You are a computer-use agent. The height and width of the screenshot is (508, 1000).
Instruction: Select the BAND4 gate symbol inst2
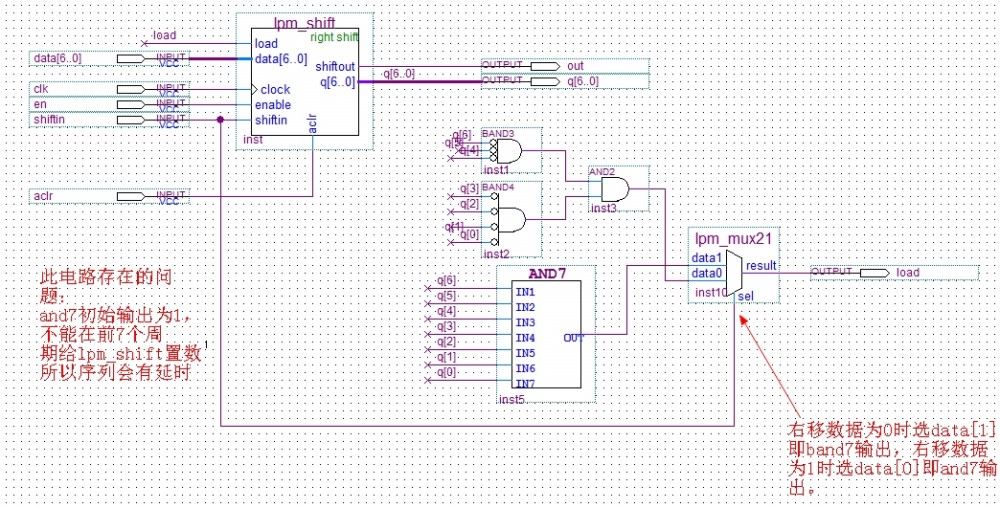pyautogui.click(x=511, y=219)
